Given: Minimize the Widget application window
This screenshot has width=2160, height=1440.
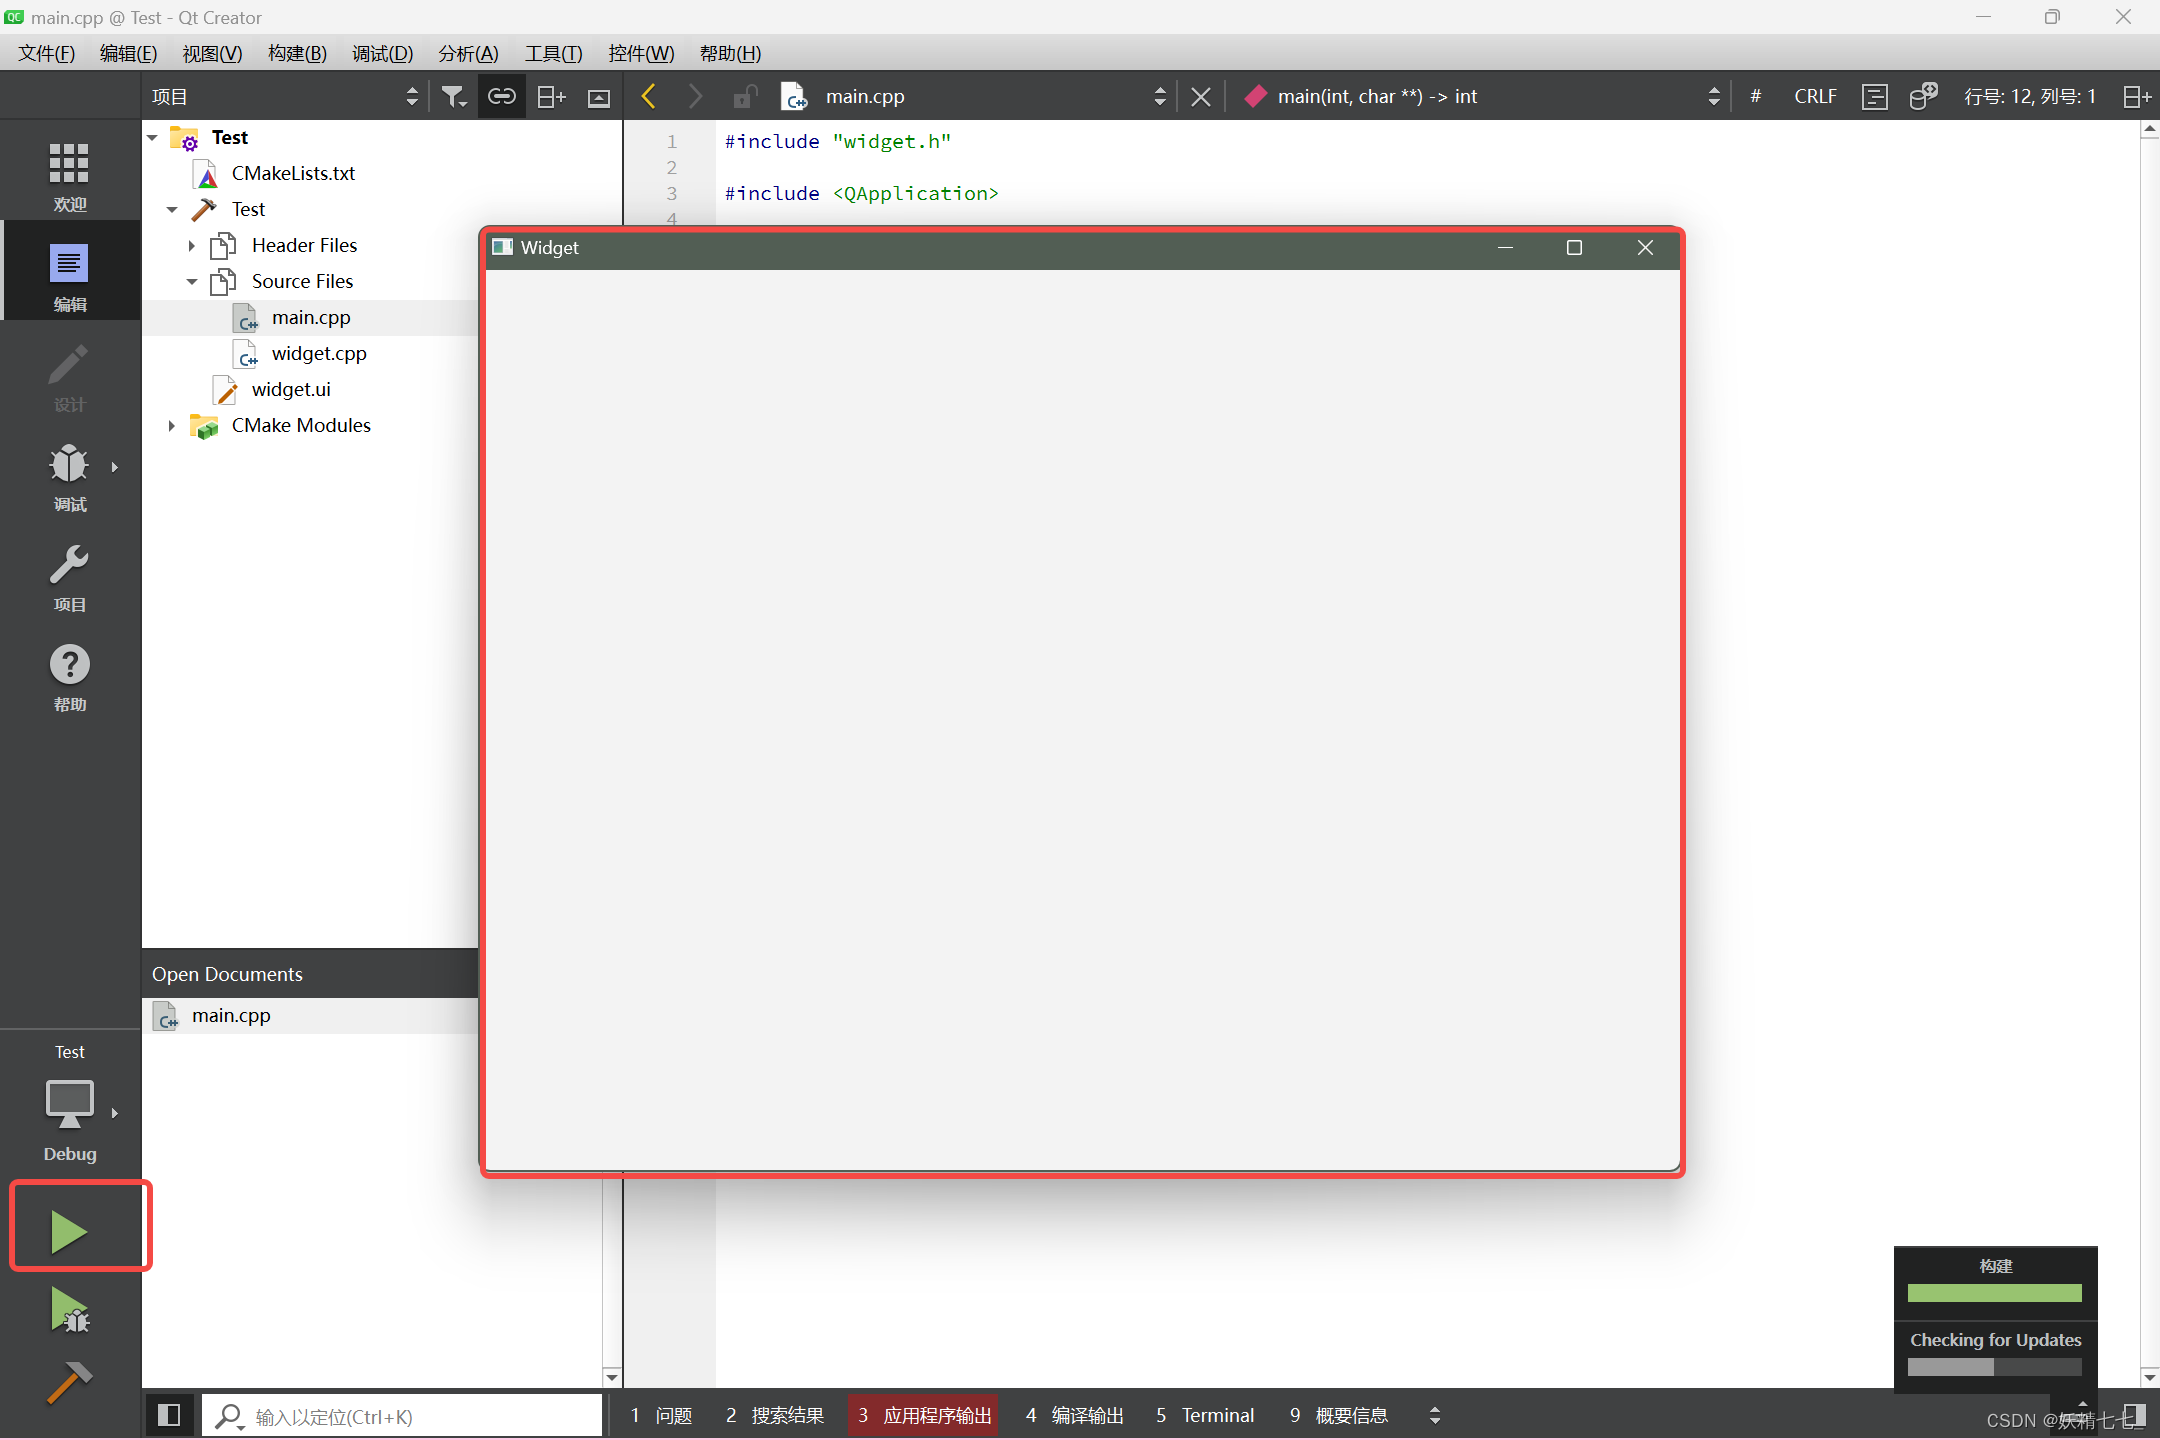Looking at the screenshot, I should 1505,247.
